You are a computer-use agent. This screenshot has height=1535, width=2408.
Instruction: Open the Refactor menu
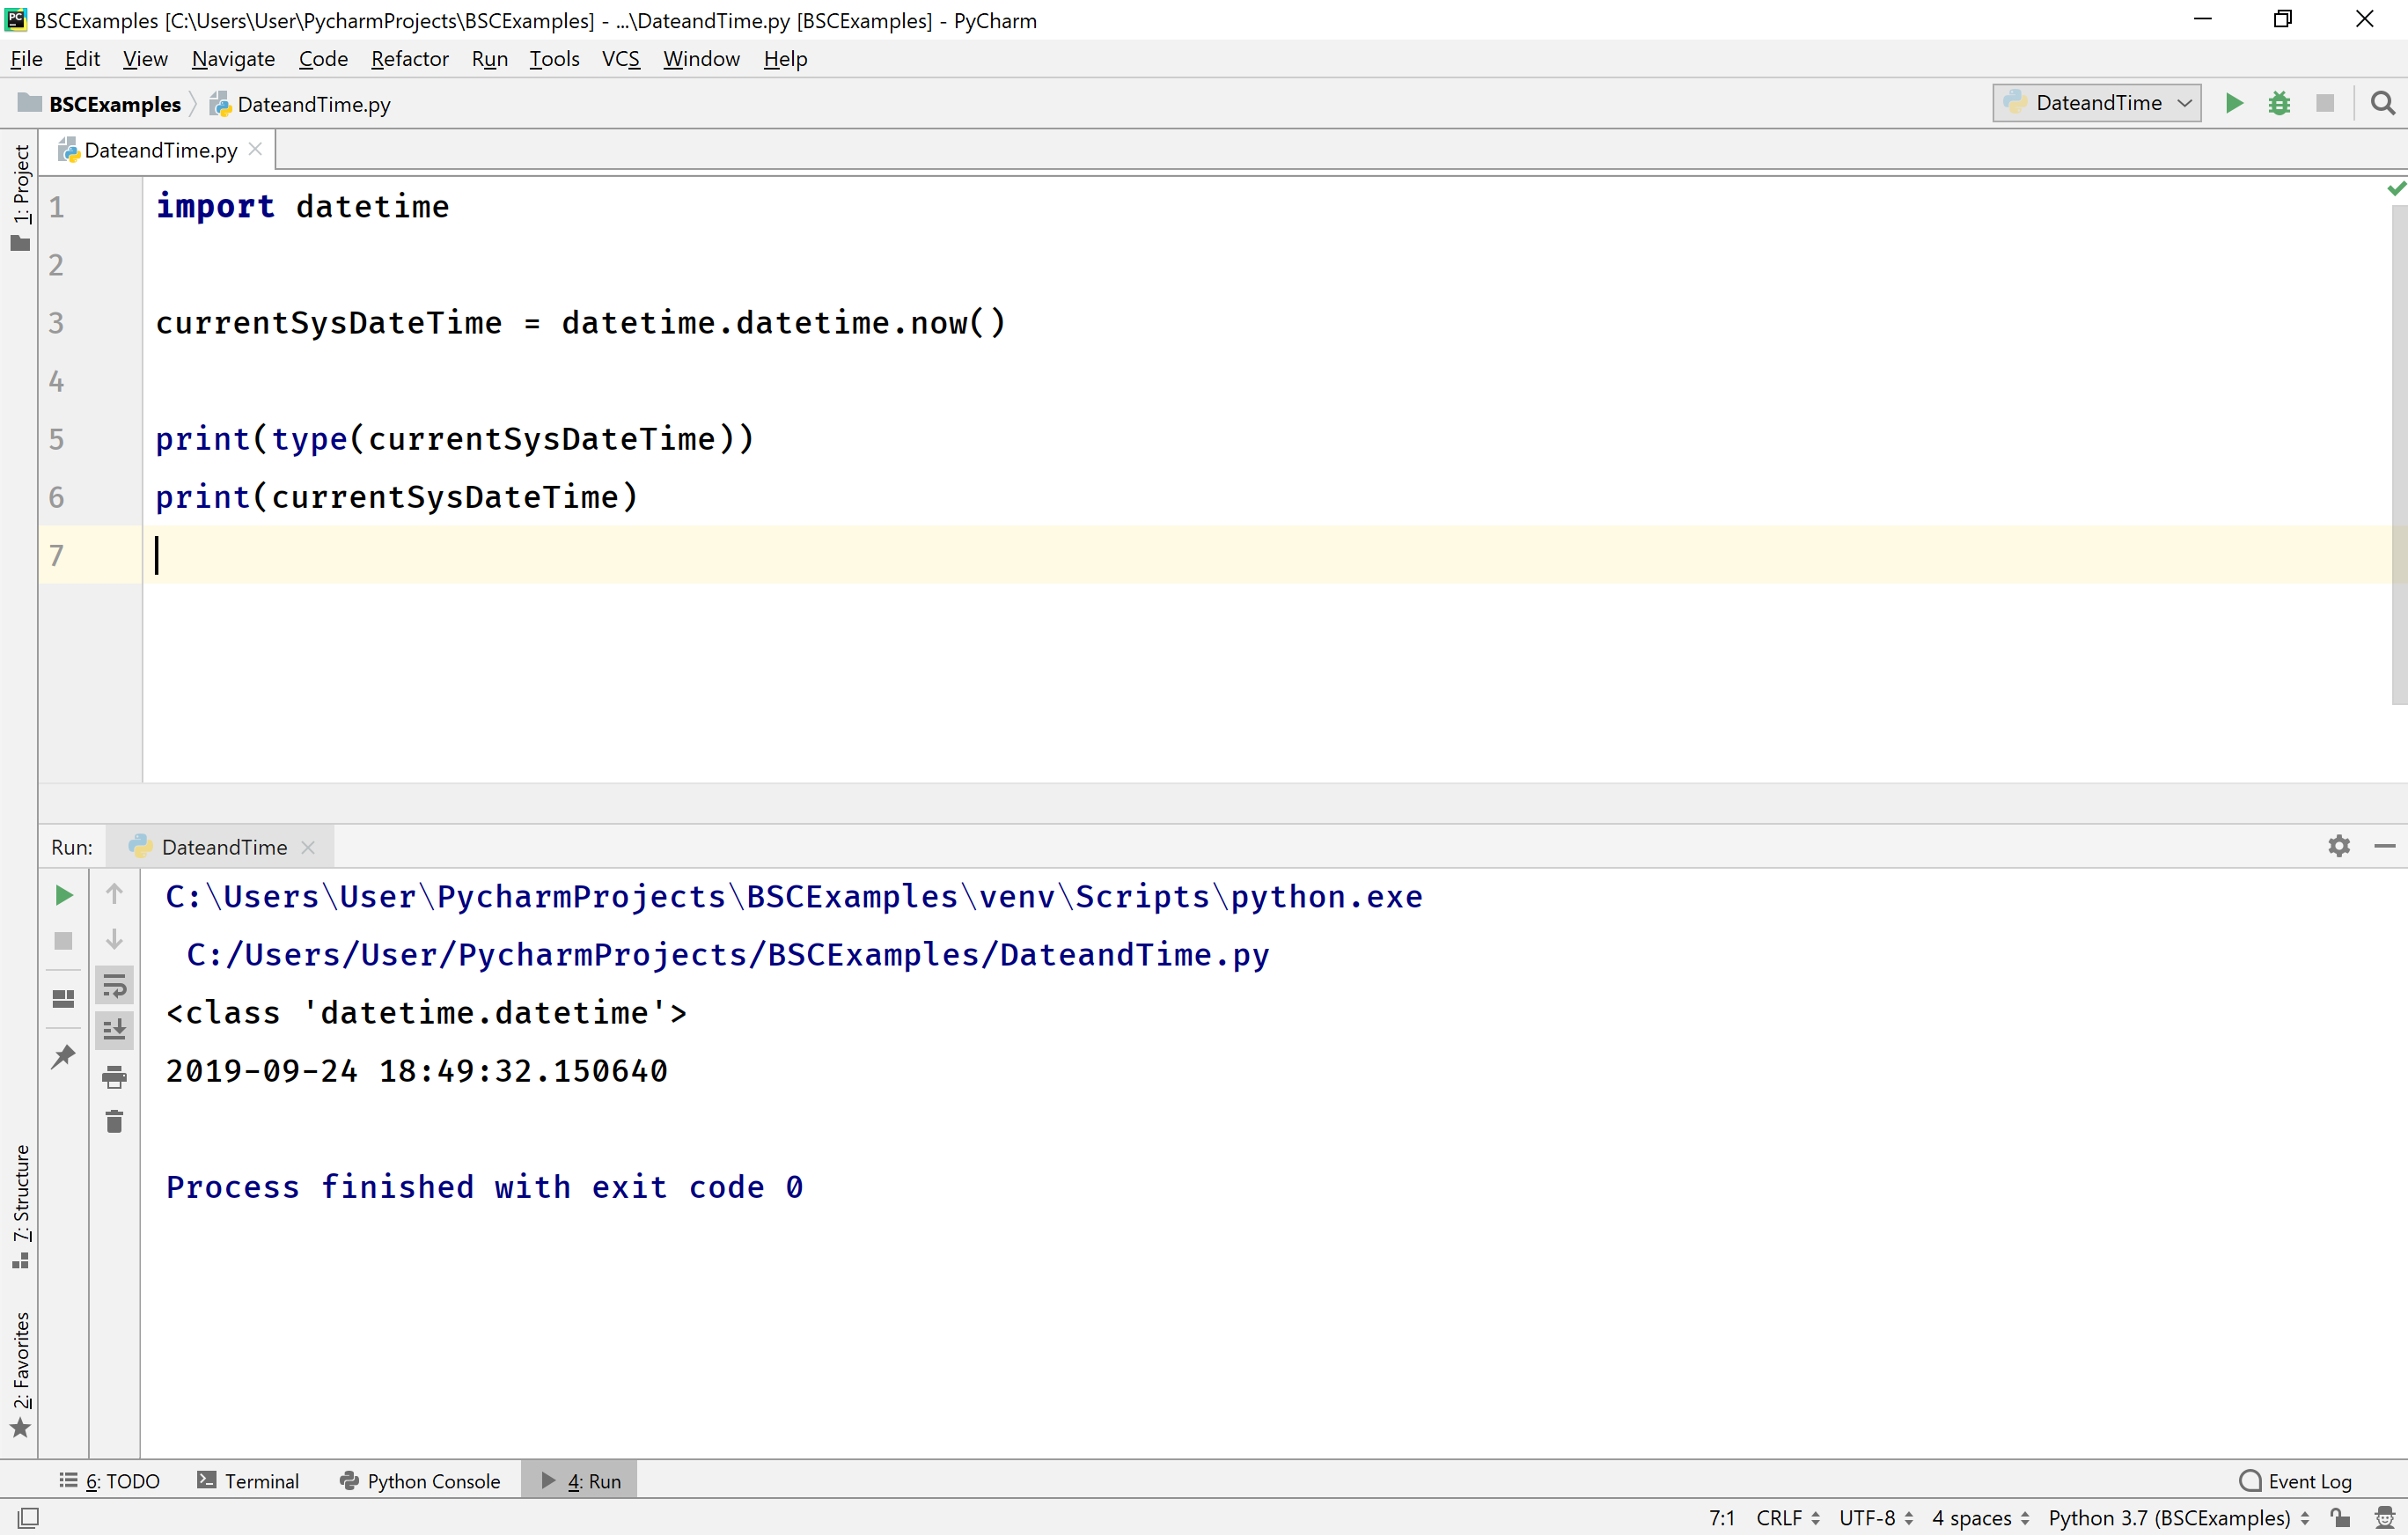409,59
